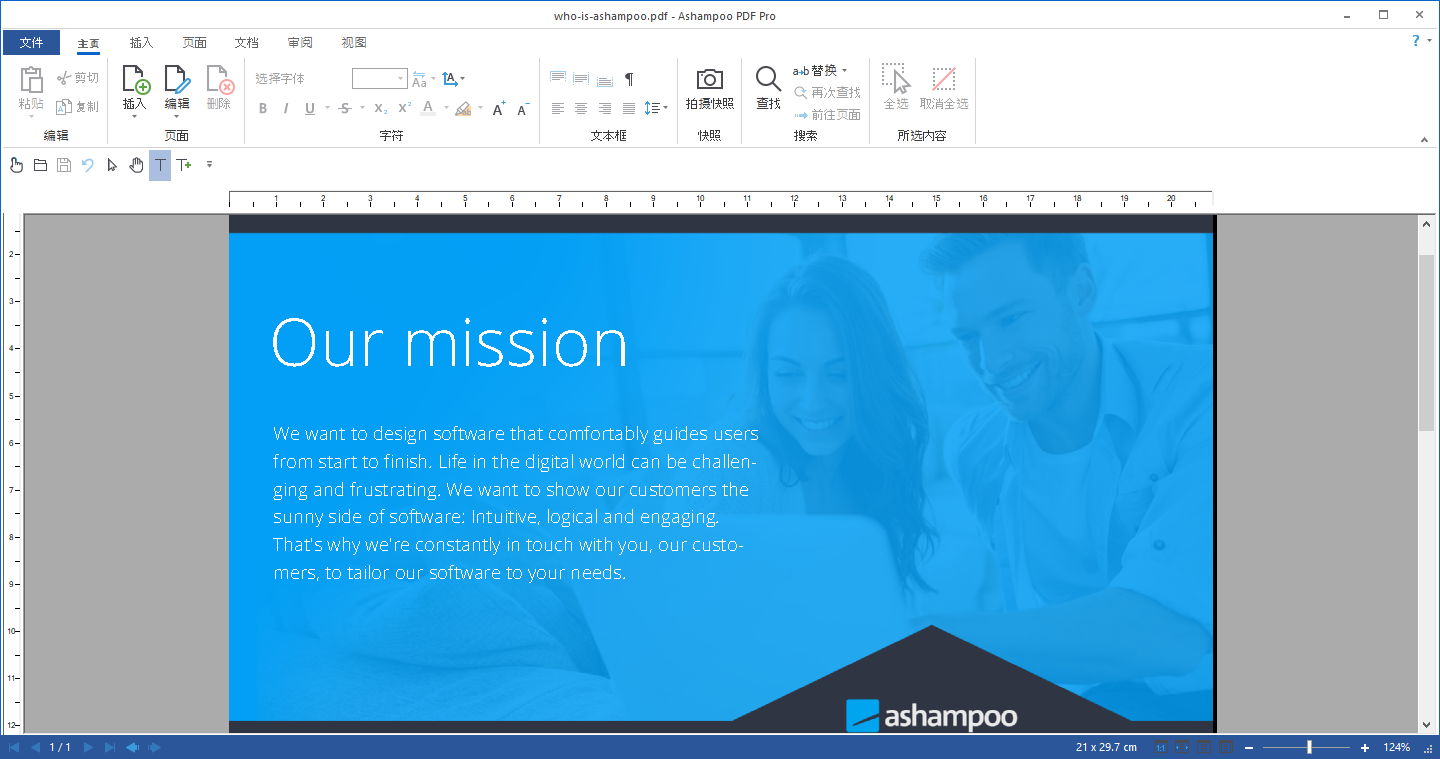Screen dimensions: 1440x759
Task: Toggle Underline formatting
Action: tap(310, 108)
